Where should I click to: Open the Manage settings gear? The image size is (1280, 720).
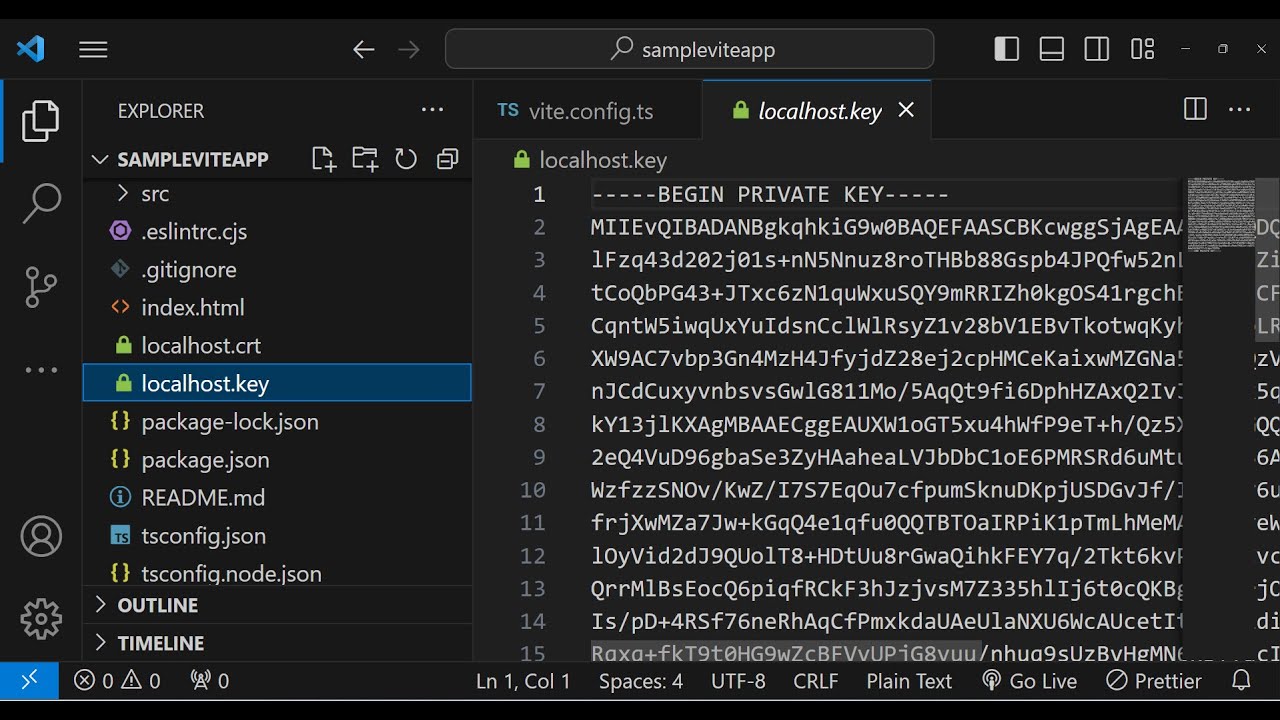point(41,619)
